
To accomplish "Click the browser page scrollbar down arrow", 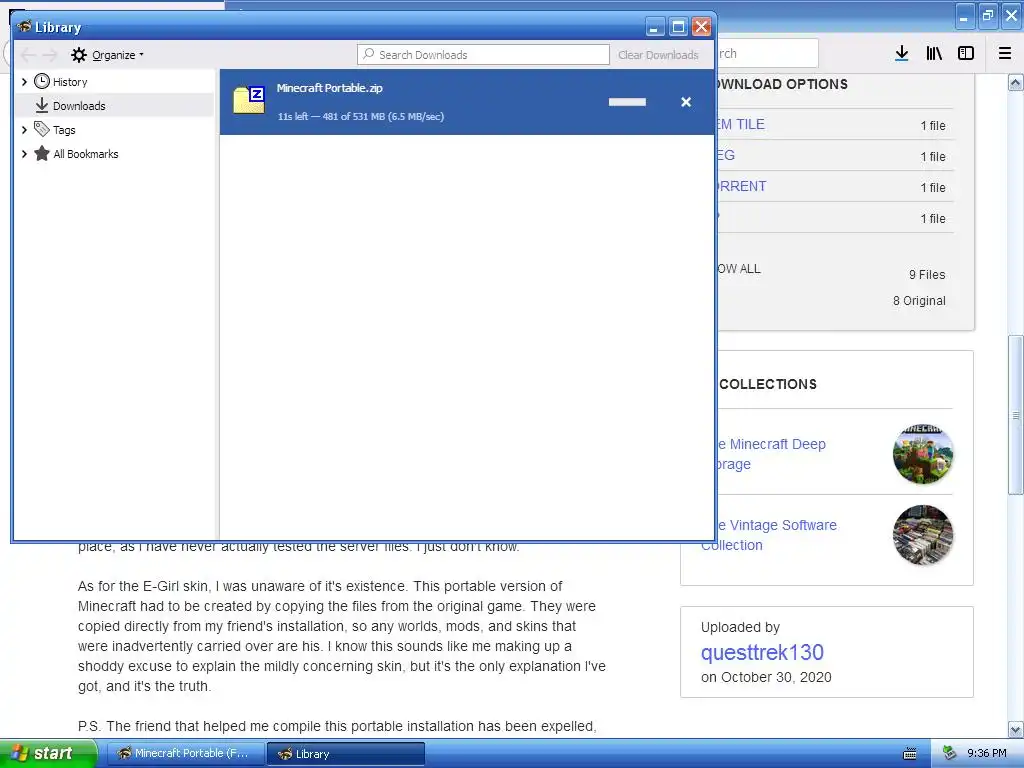I will pos(1015,729).
